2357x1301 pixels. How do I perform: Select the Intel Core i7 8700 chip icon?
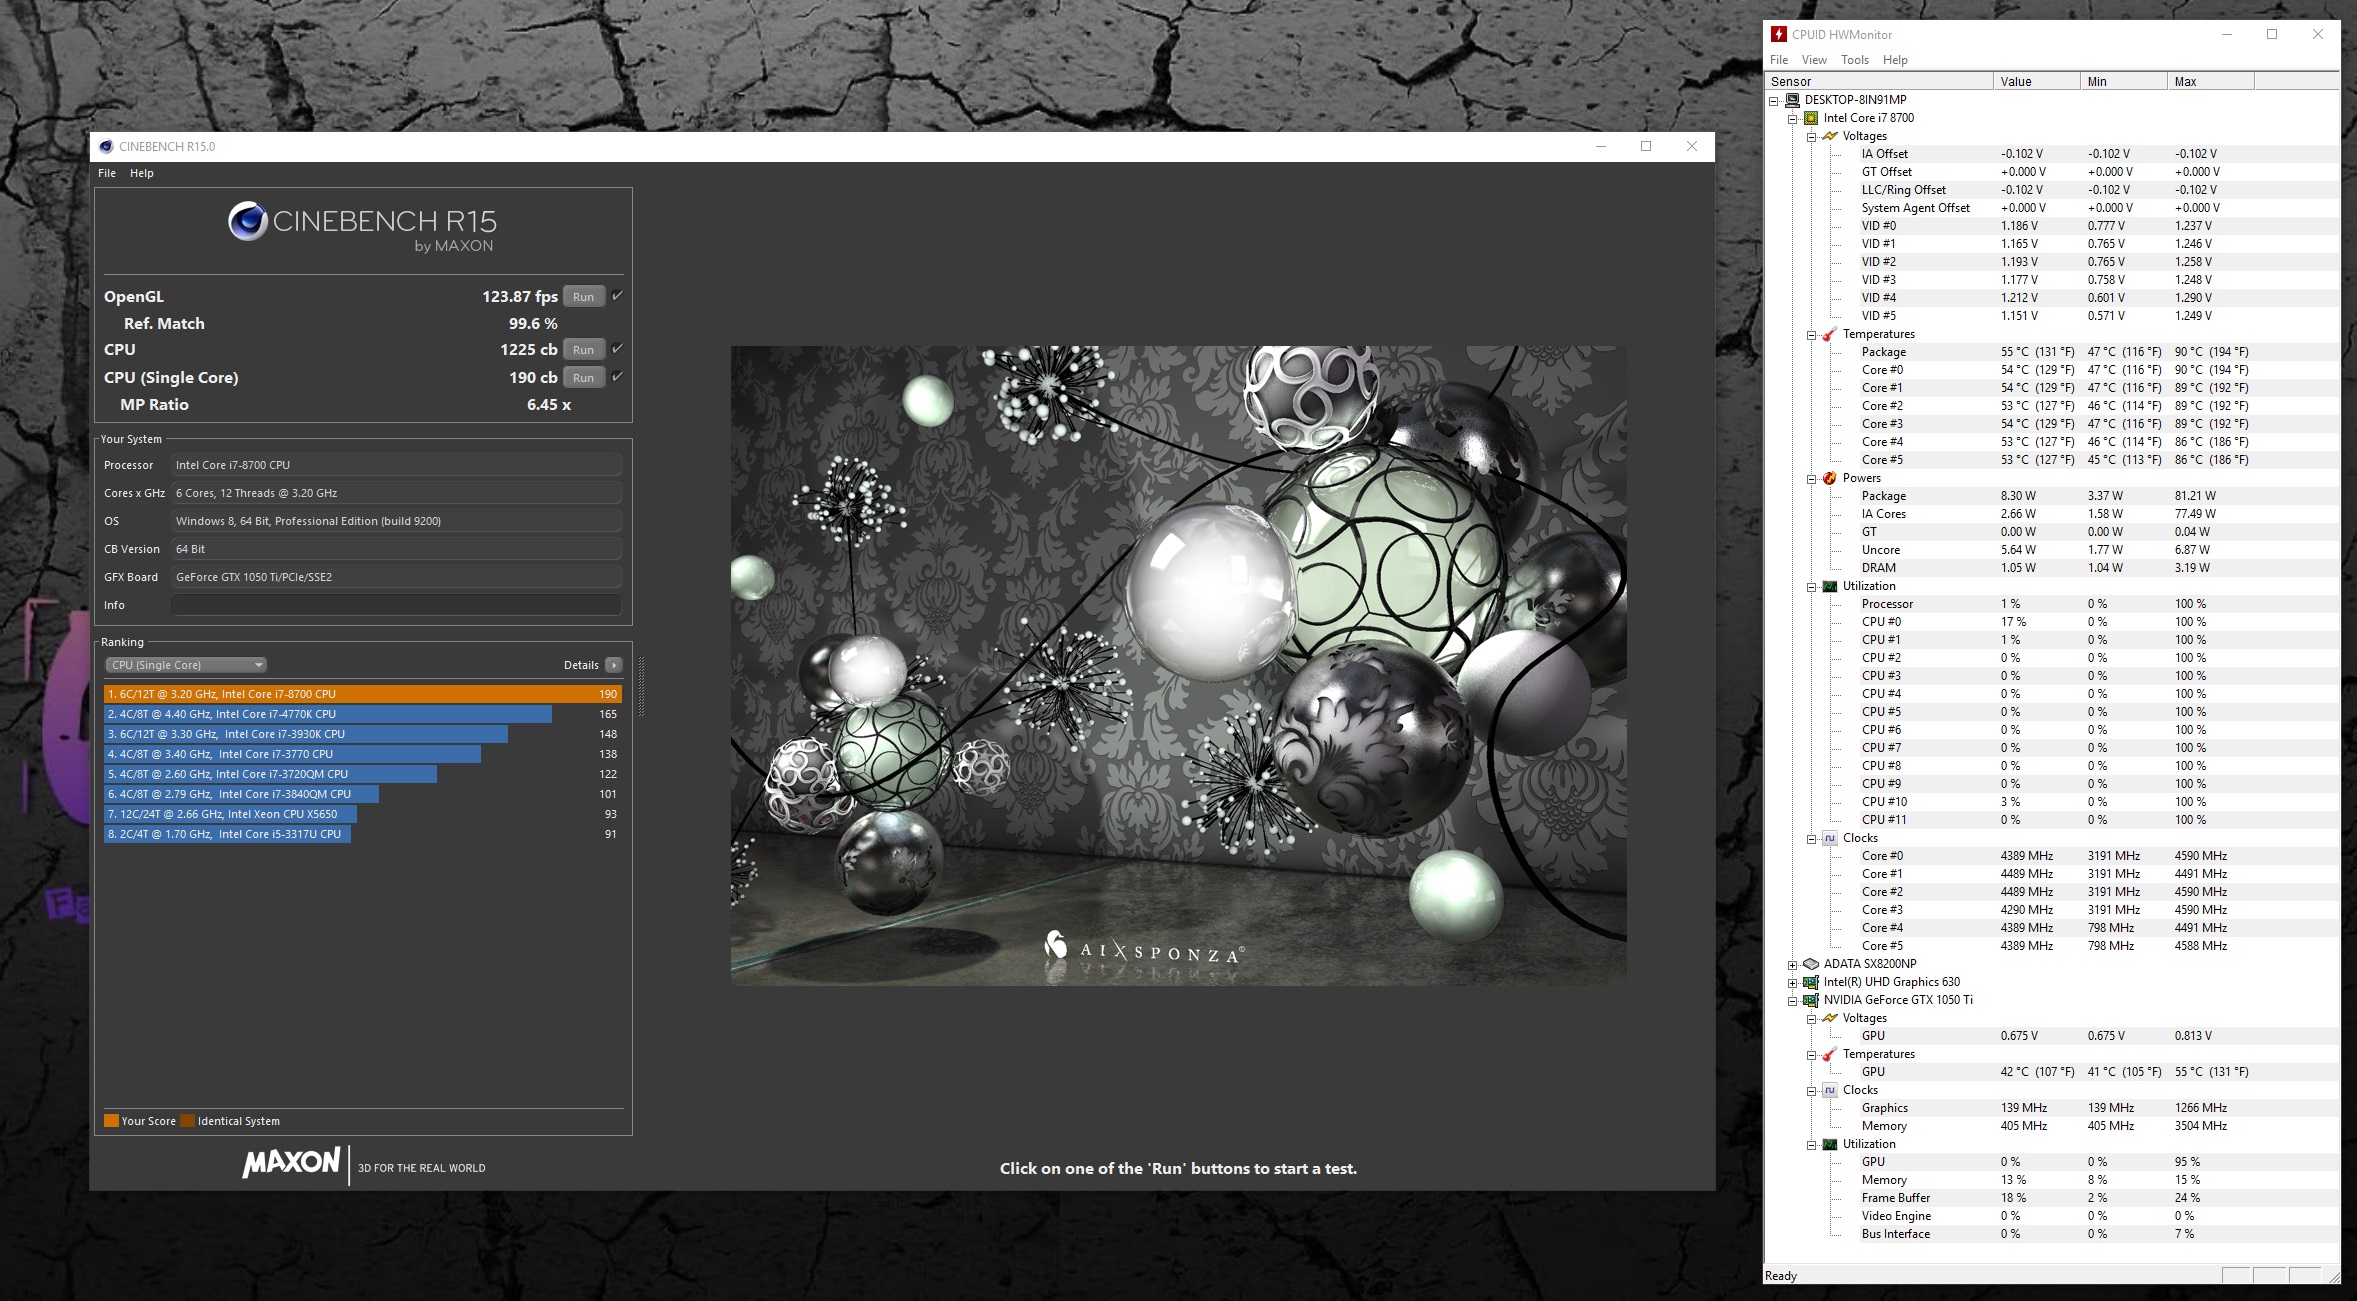point(1811,118)
